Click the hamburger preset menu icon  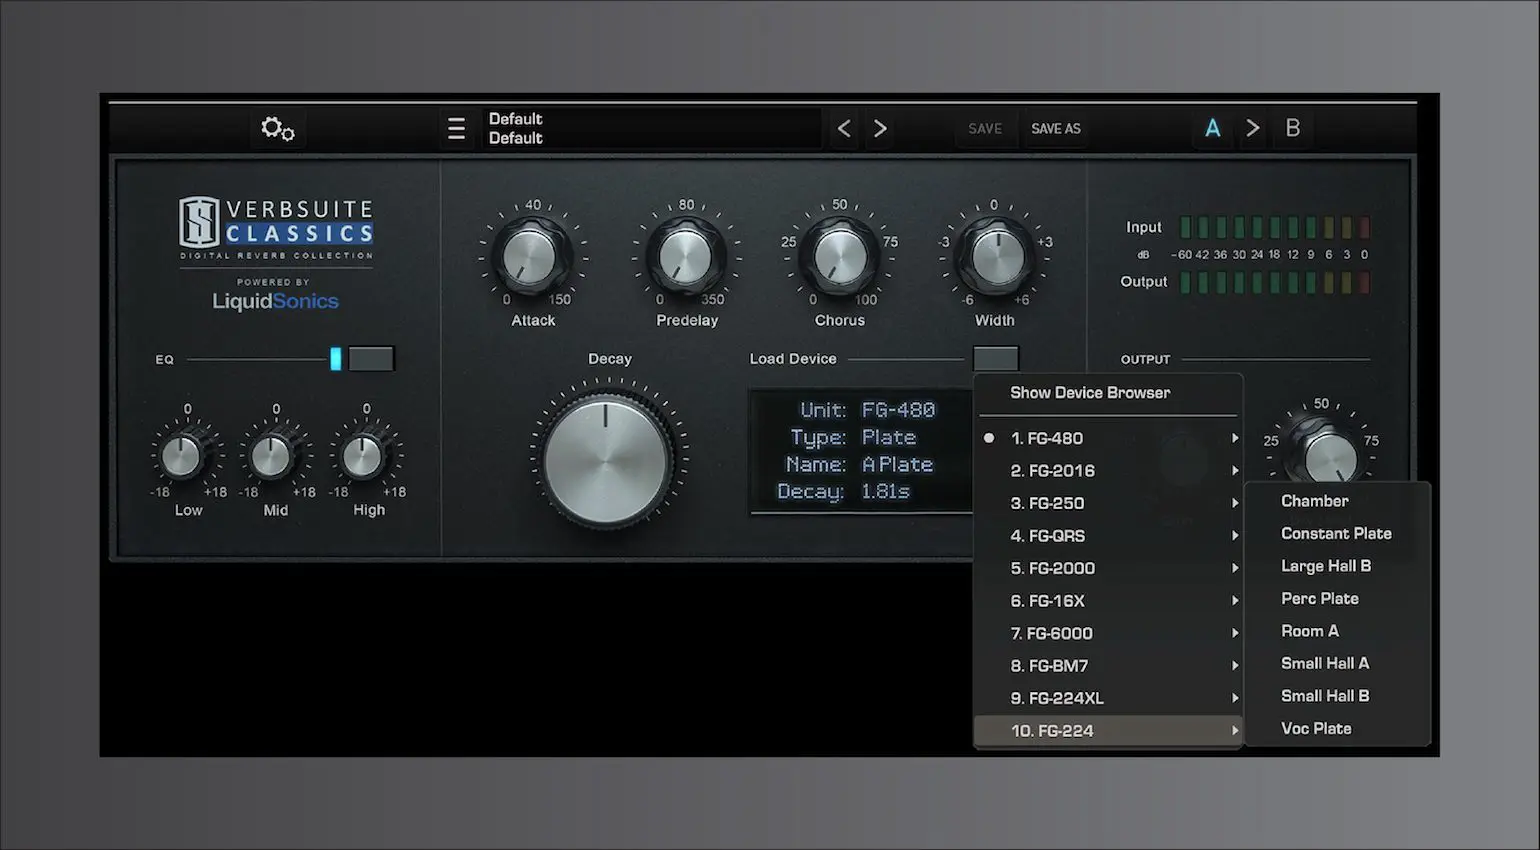456,128
